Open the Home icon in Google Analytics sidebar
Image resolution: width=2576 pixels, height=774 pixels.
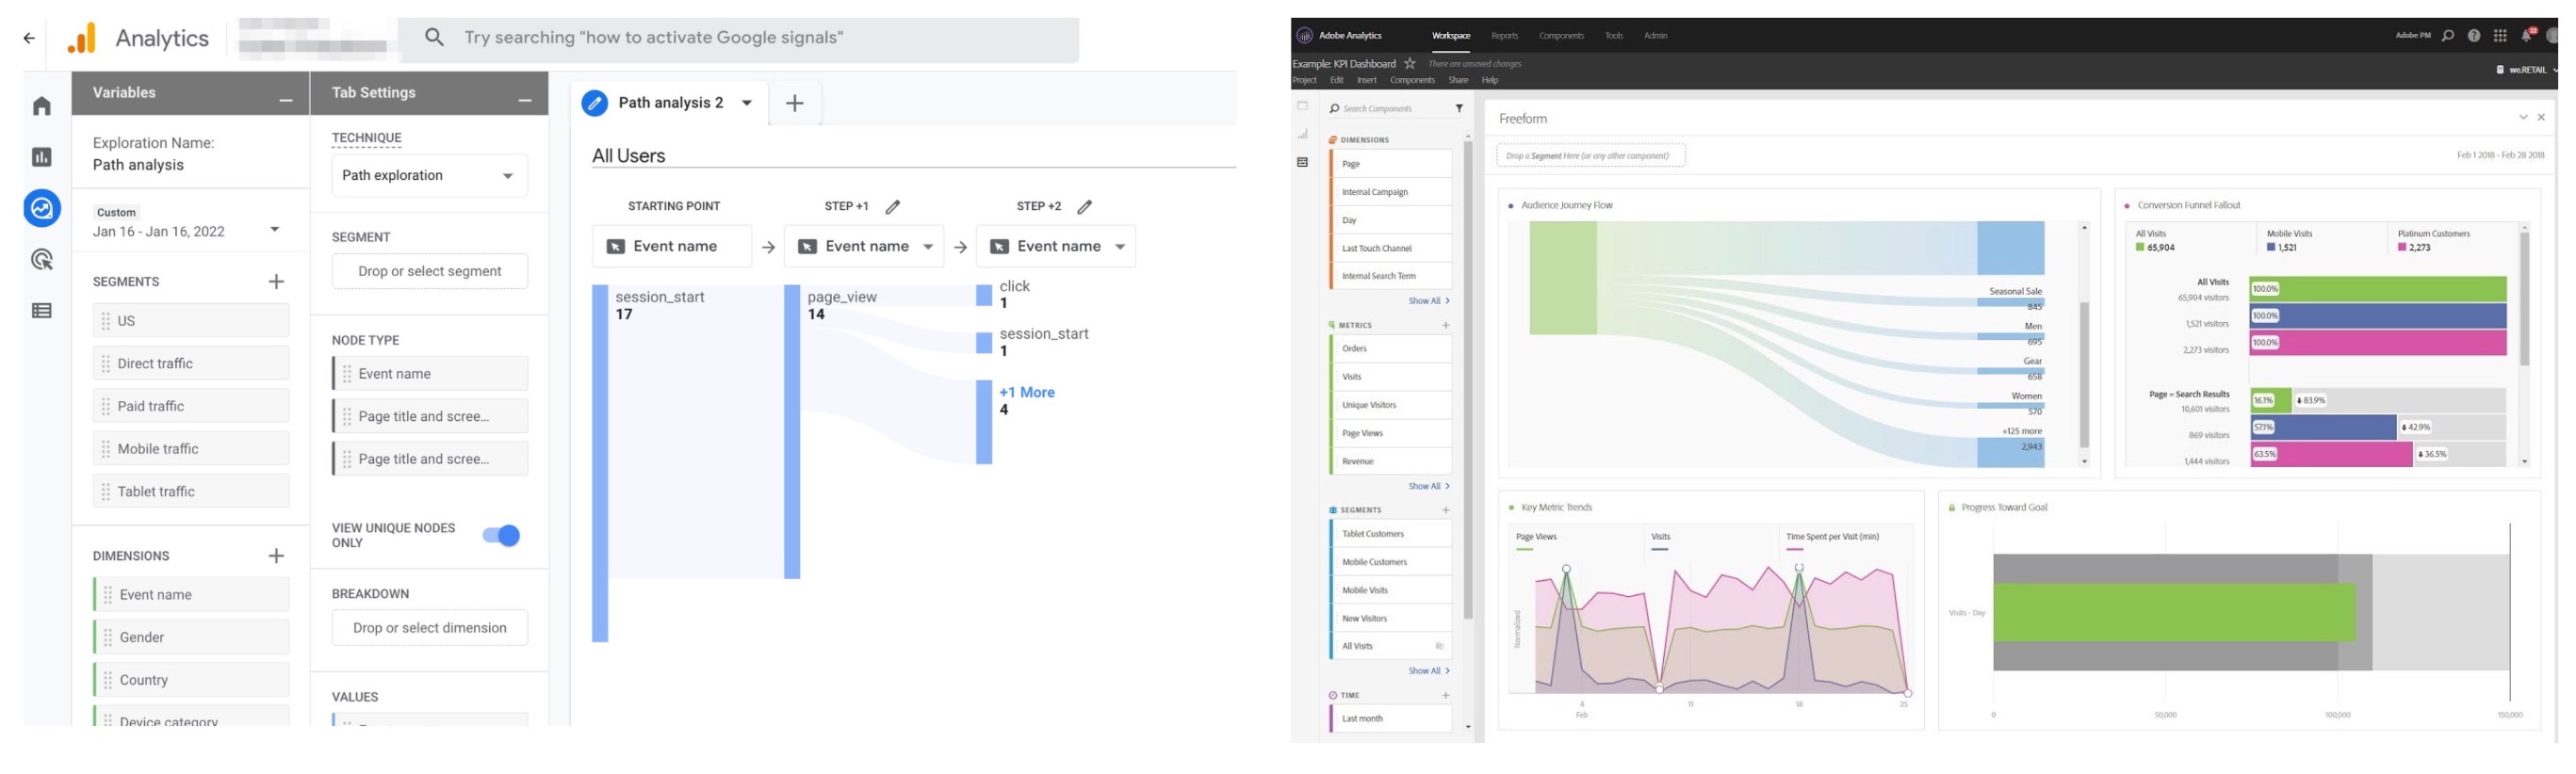pos(42,106)
